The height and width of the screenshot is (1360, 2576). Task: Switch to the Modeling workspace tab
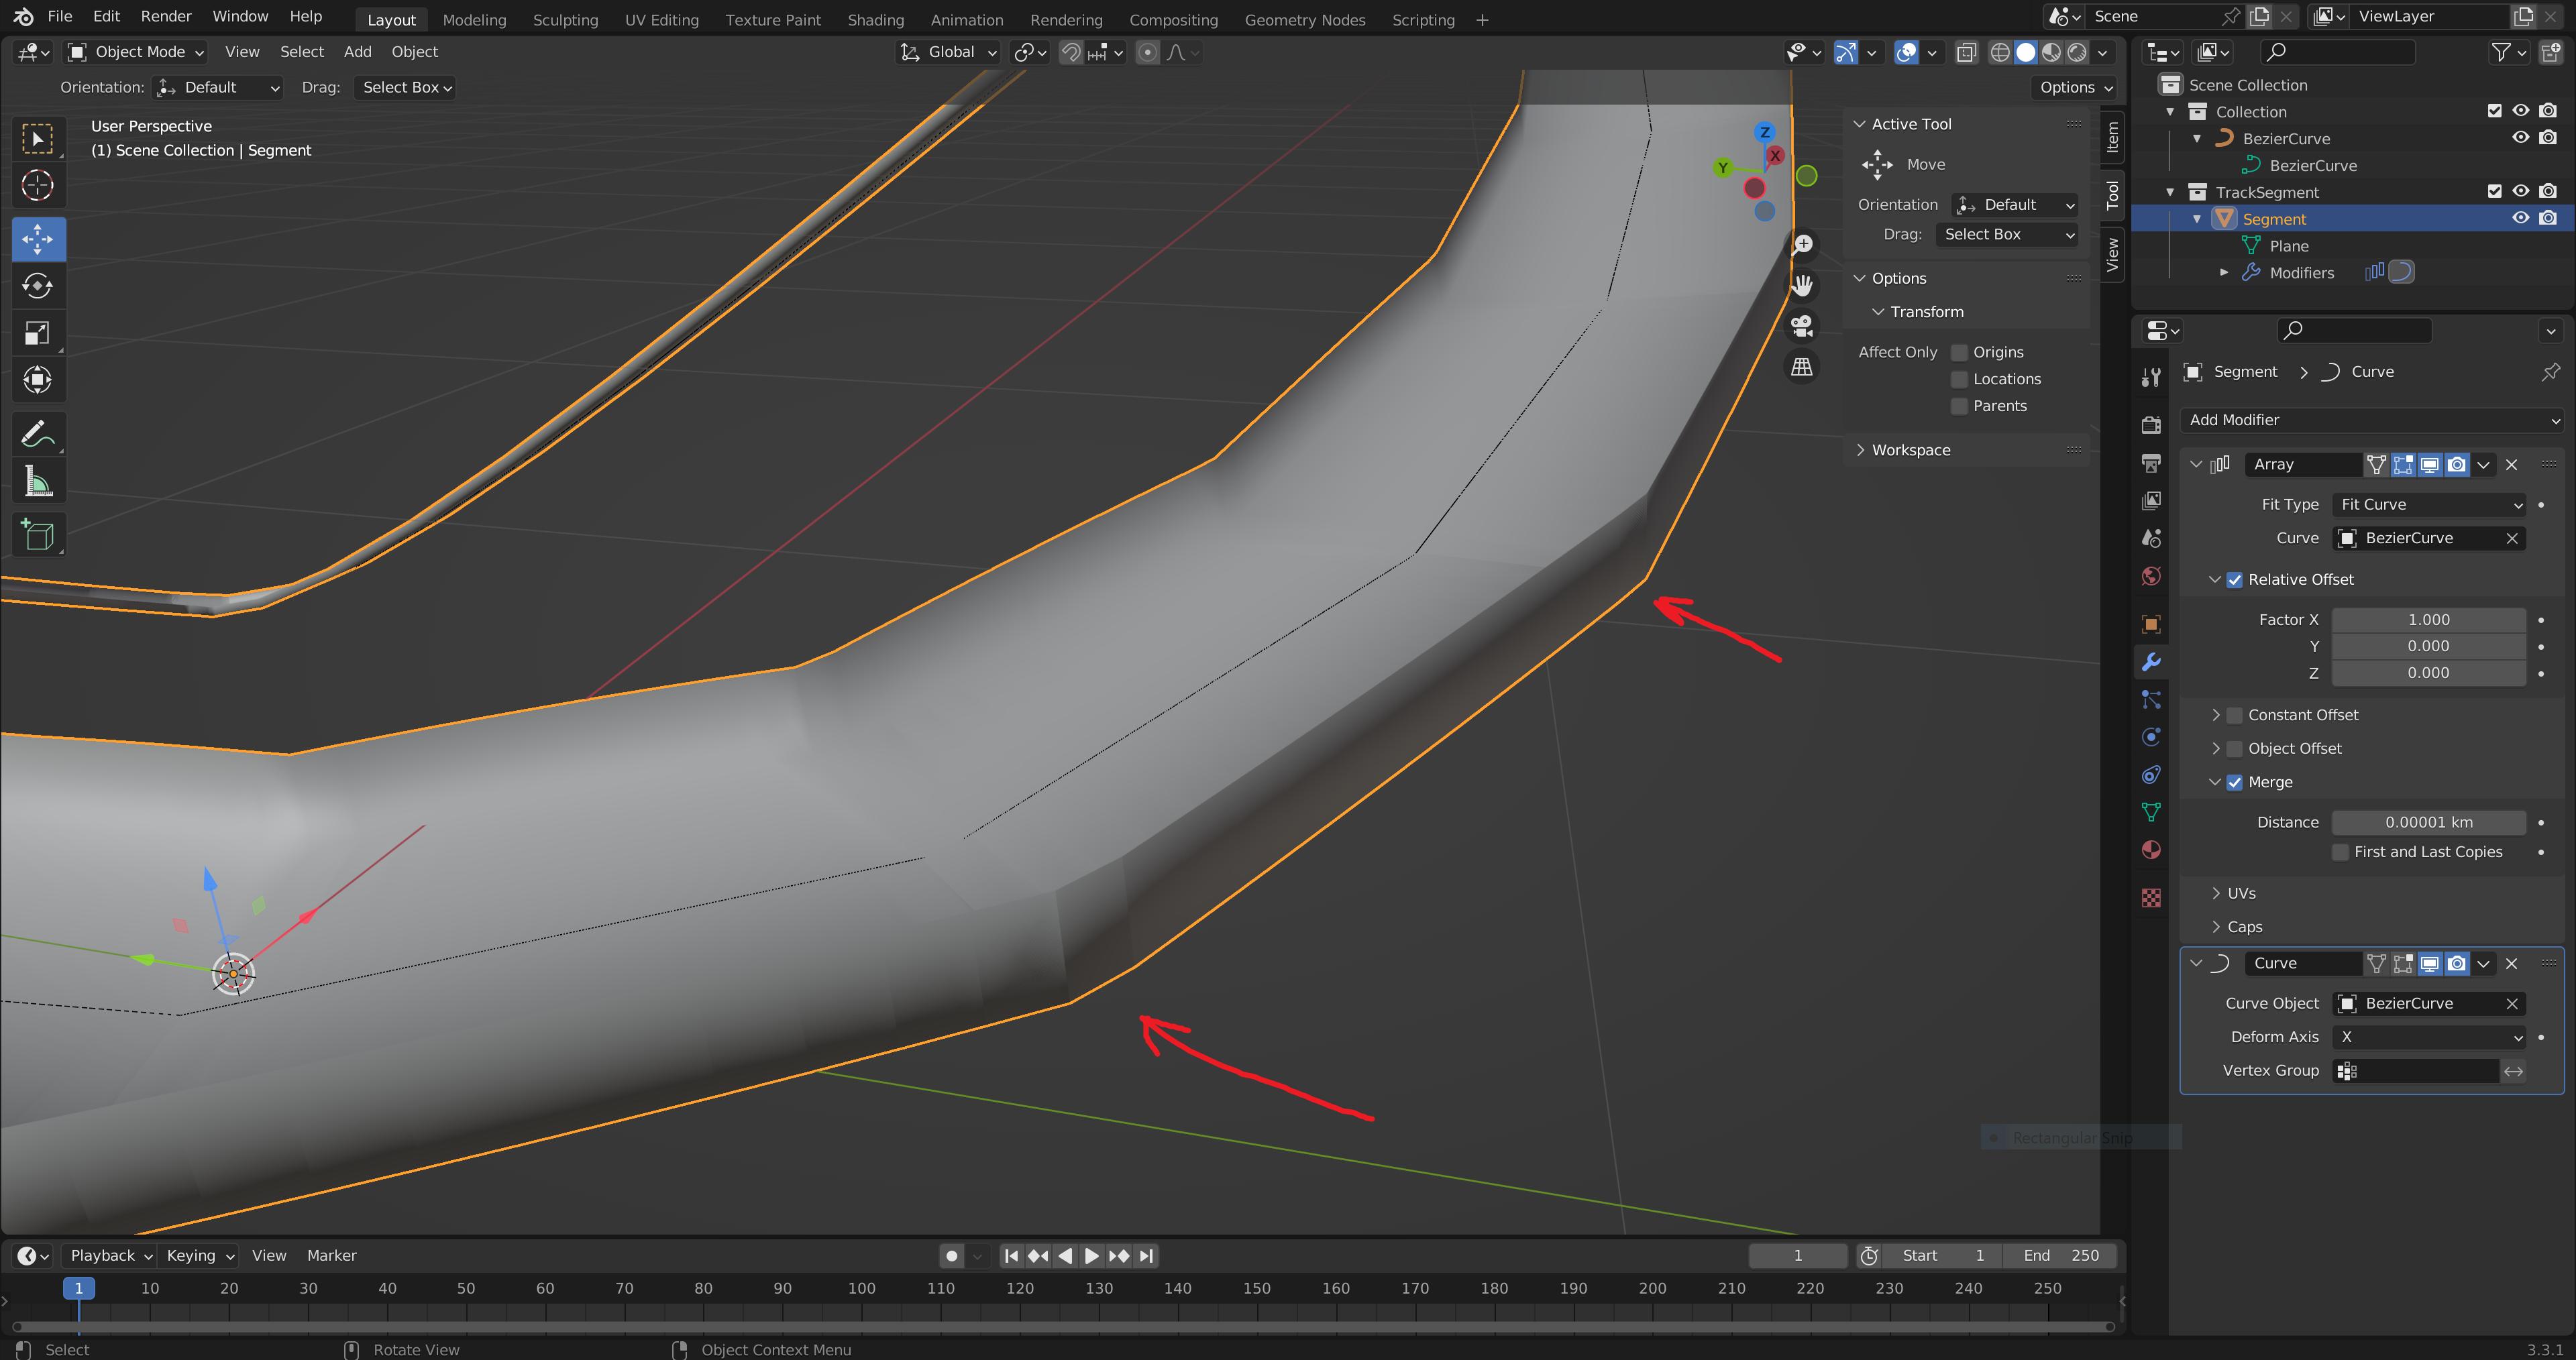(474, 19)
